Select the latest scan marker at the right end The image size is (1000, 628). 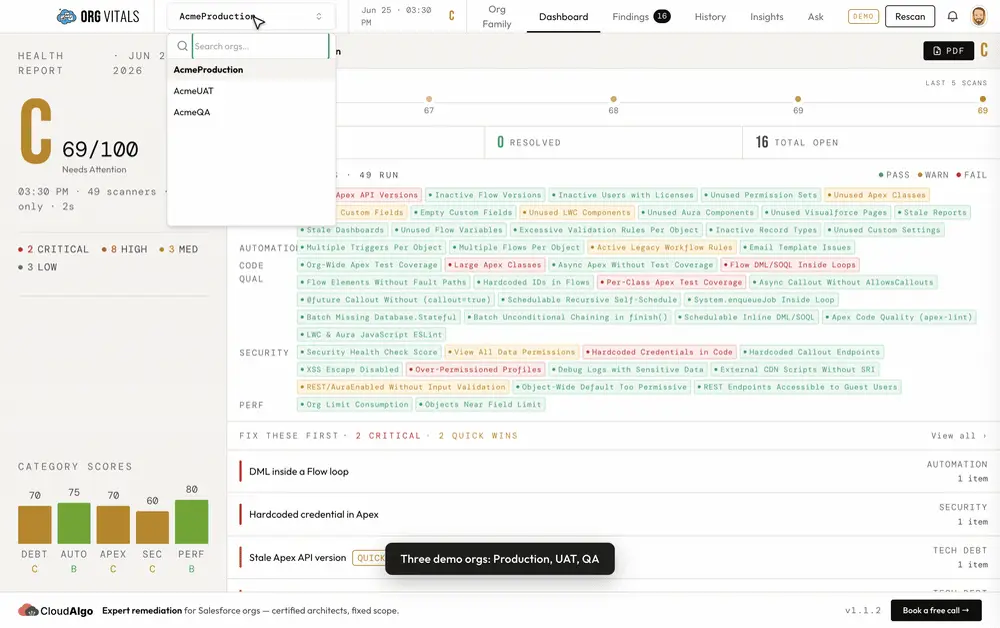coord(982,99)
